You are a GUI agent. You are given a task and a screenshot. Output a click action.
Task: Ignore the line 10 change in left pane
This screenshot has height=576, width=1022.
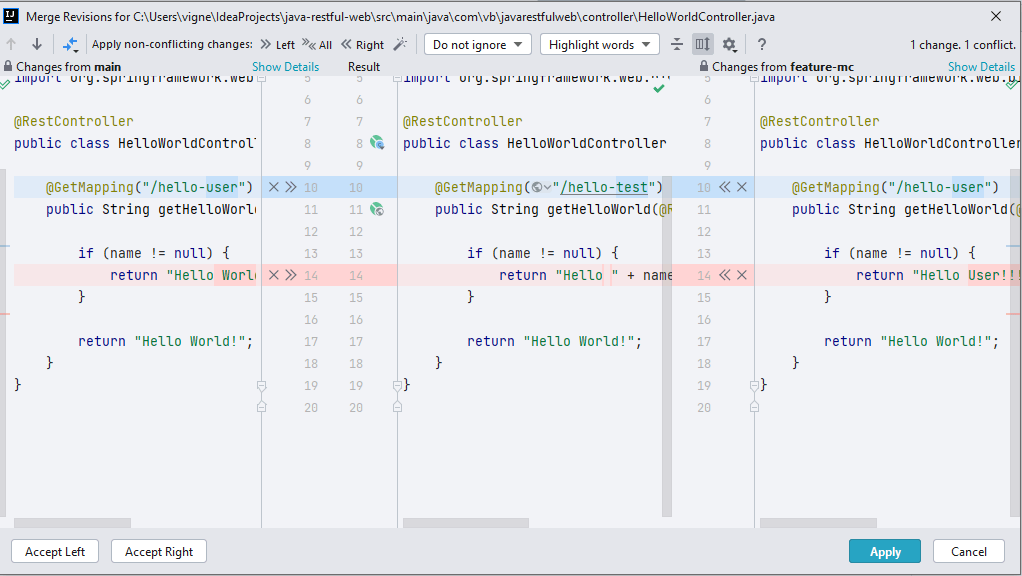point(274,187)
